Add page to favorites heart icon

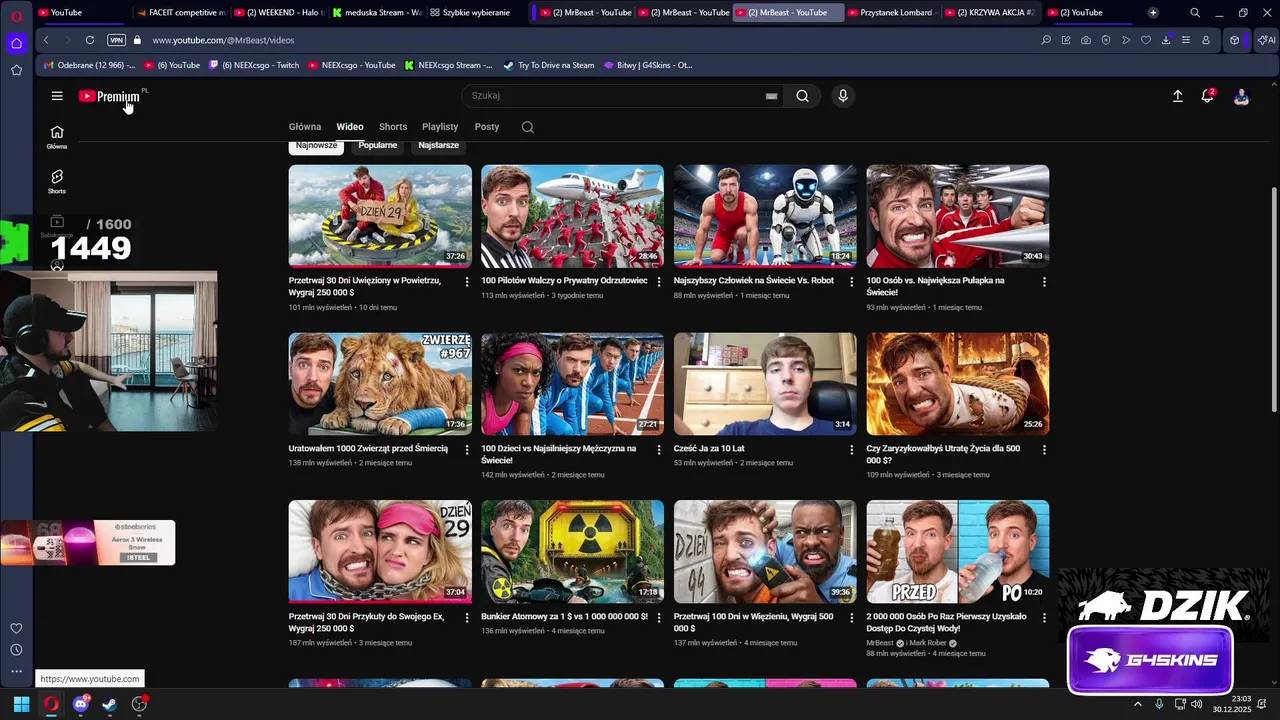(1146, 40)
